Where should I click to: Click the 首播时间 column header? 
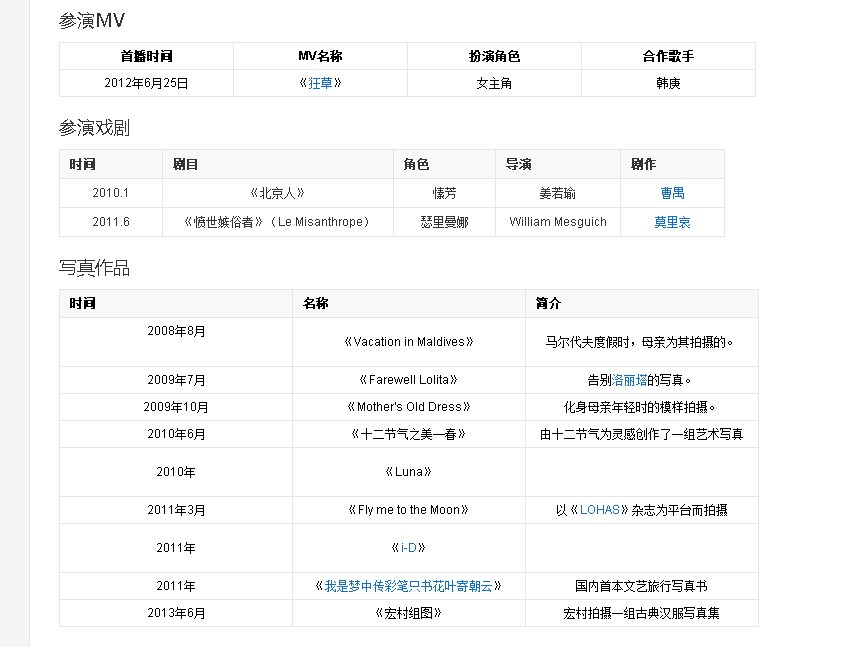point(146,55)
